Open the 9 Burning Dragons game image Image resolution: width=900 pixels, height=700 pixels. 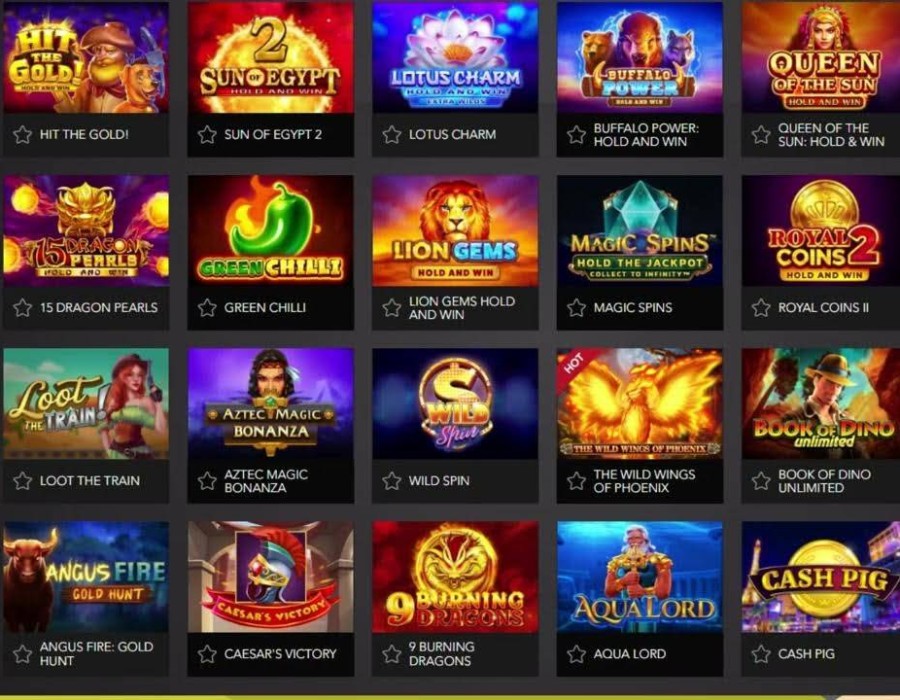(455, 577)
